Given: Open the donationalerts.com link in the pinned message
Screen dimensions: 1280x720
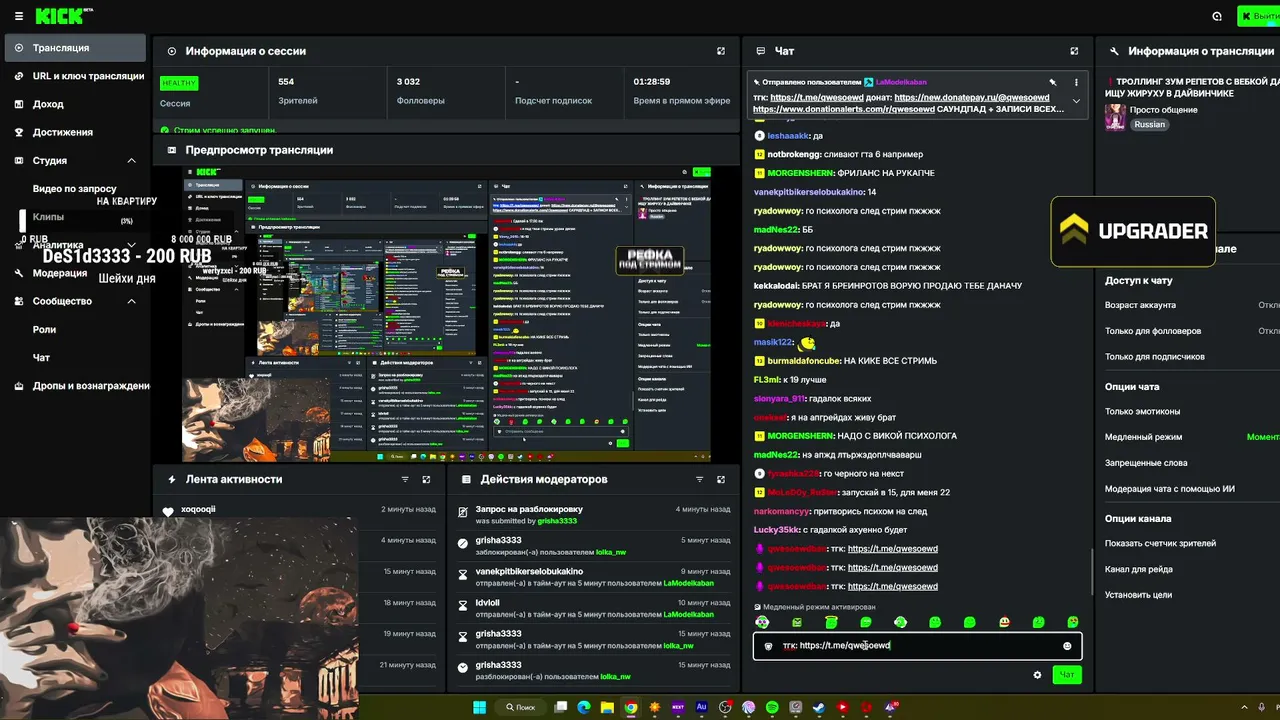Looking at the screenshot, I should [844, 110].
